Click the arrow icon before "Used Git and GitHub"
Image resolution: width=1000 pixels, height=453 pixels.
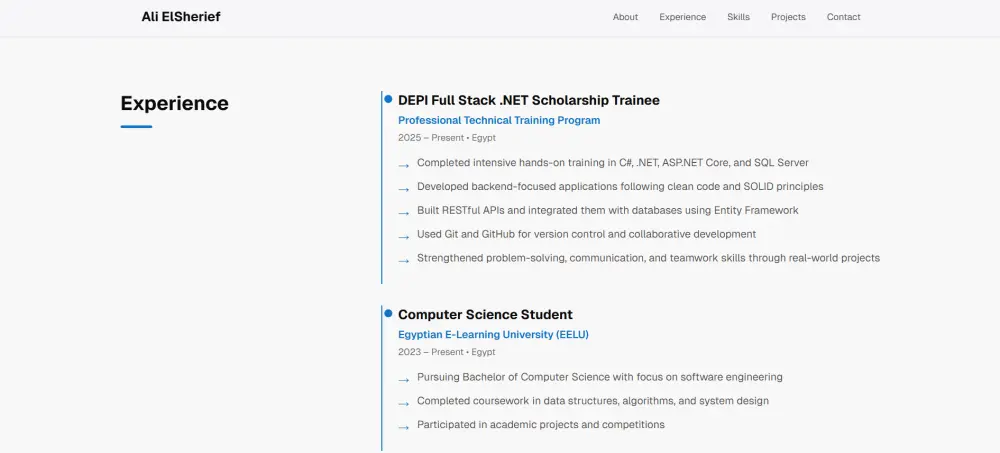coord(403,237)
